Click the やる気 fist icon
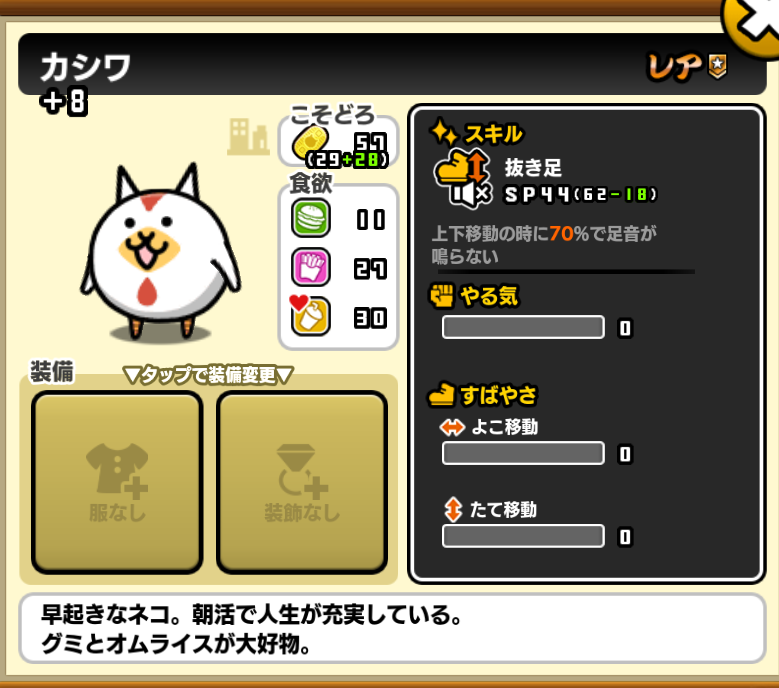 (442, 296)
